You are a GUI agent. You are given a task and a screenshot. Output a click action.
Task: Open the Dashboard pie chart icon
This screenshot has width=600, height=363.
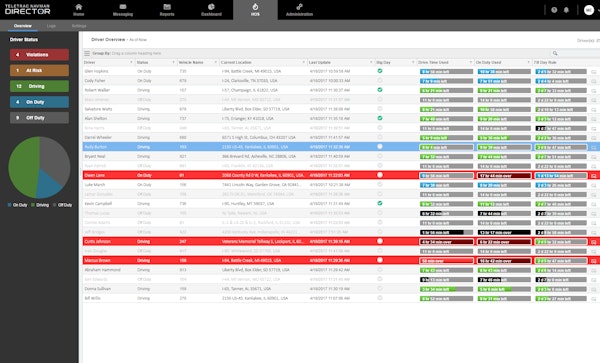point(211,7)
